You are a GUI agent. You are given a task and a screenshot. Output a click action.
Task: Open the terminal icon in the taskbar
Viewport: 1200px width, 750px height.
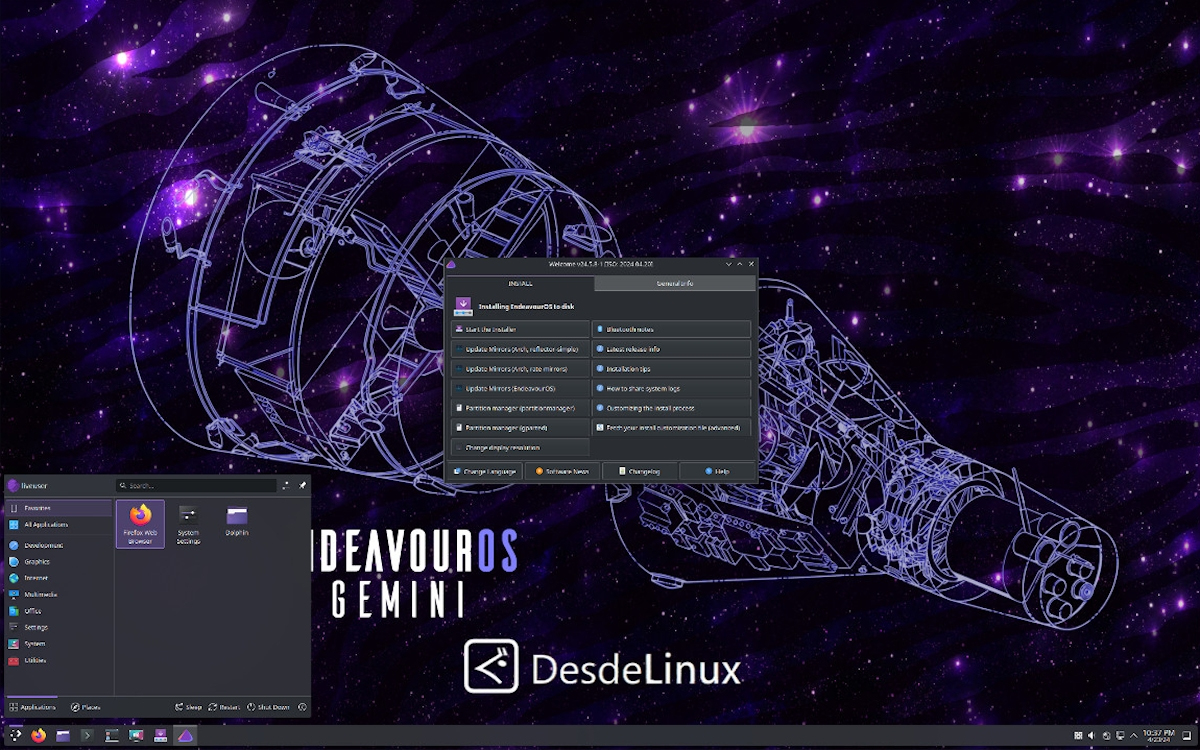click(87, 736)
